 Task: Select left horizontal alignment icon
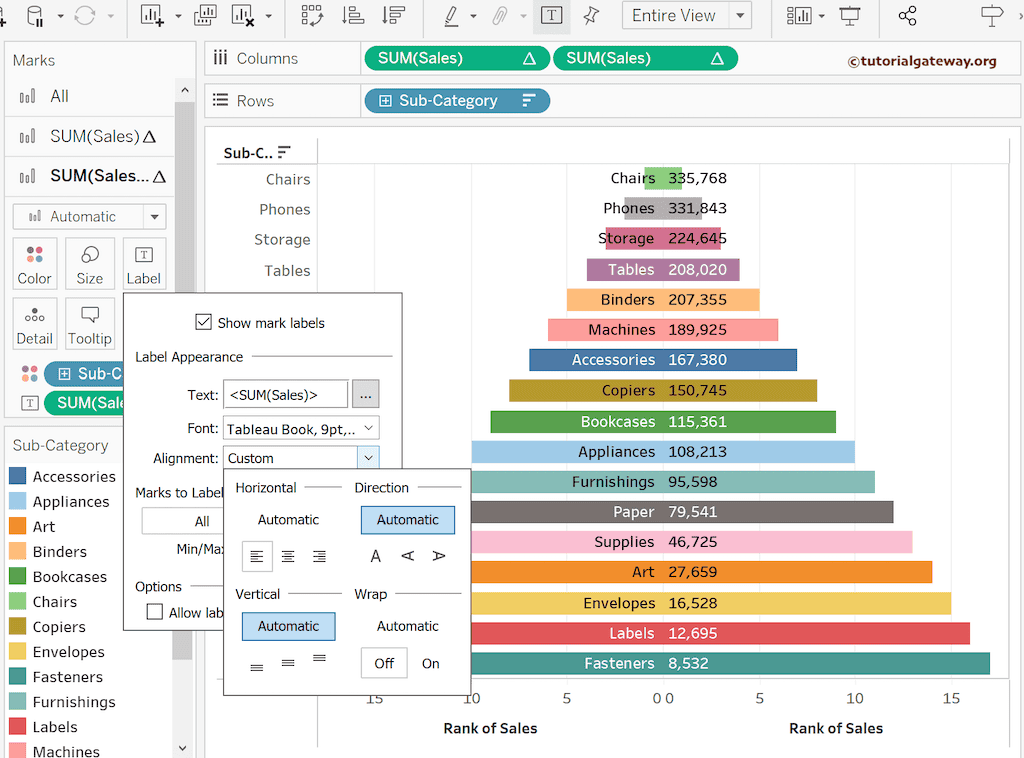point(257,556)
